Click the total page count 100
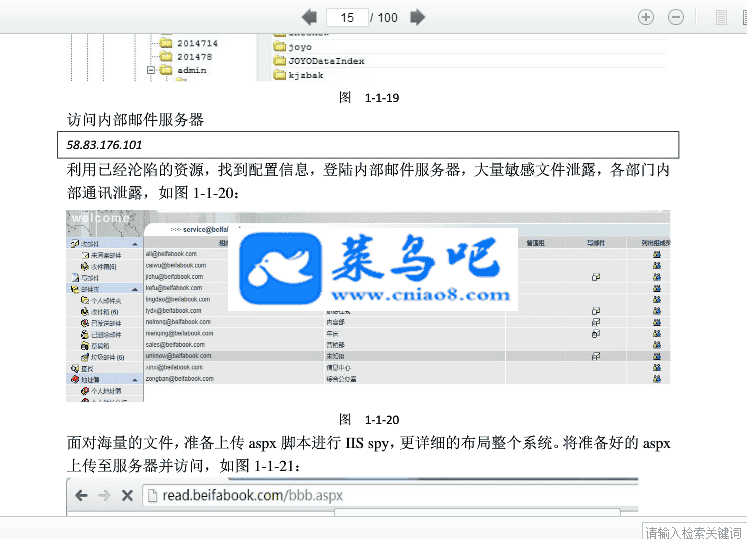The image size is (747, 539). pyautogui.click(x=387, y=18)
